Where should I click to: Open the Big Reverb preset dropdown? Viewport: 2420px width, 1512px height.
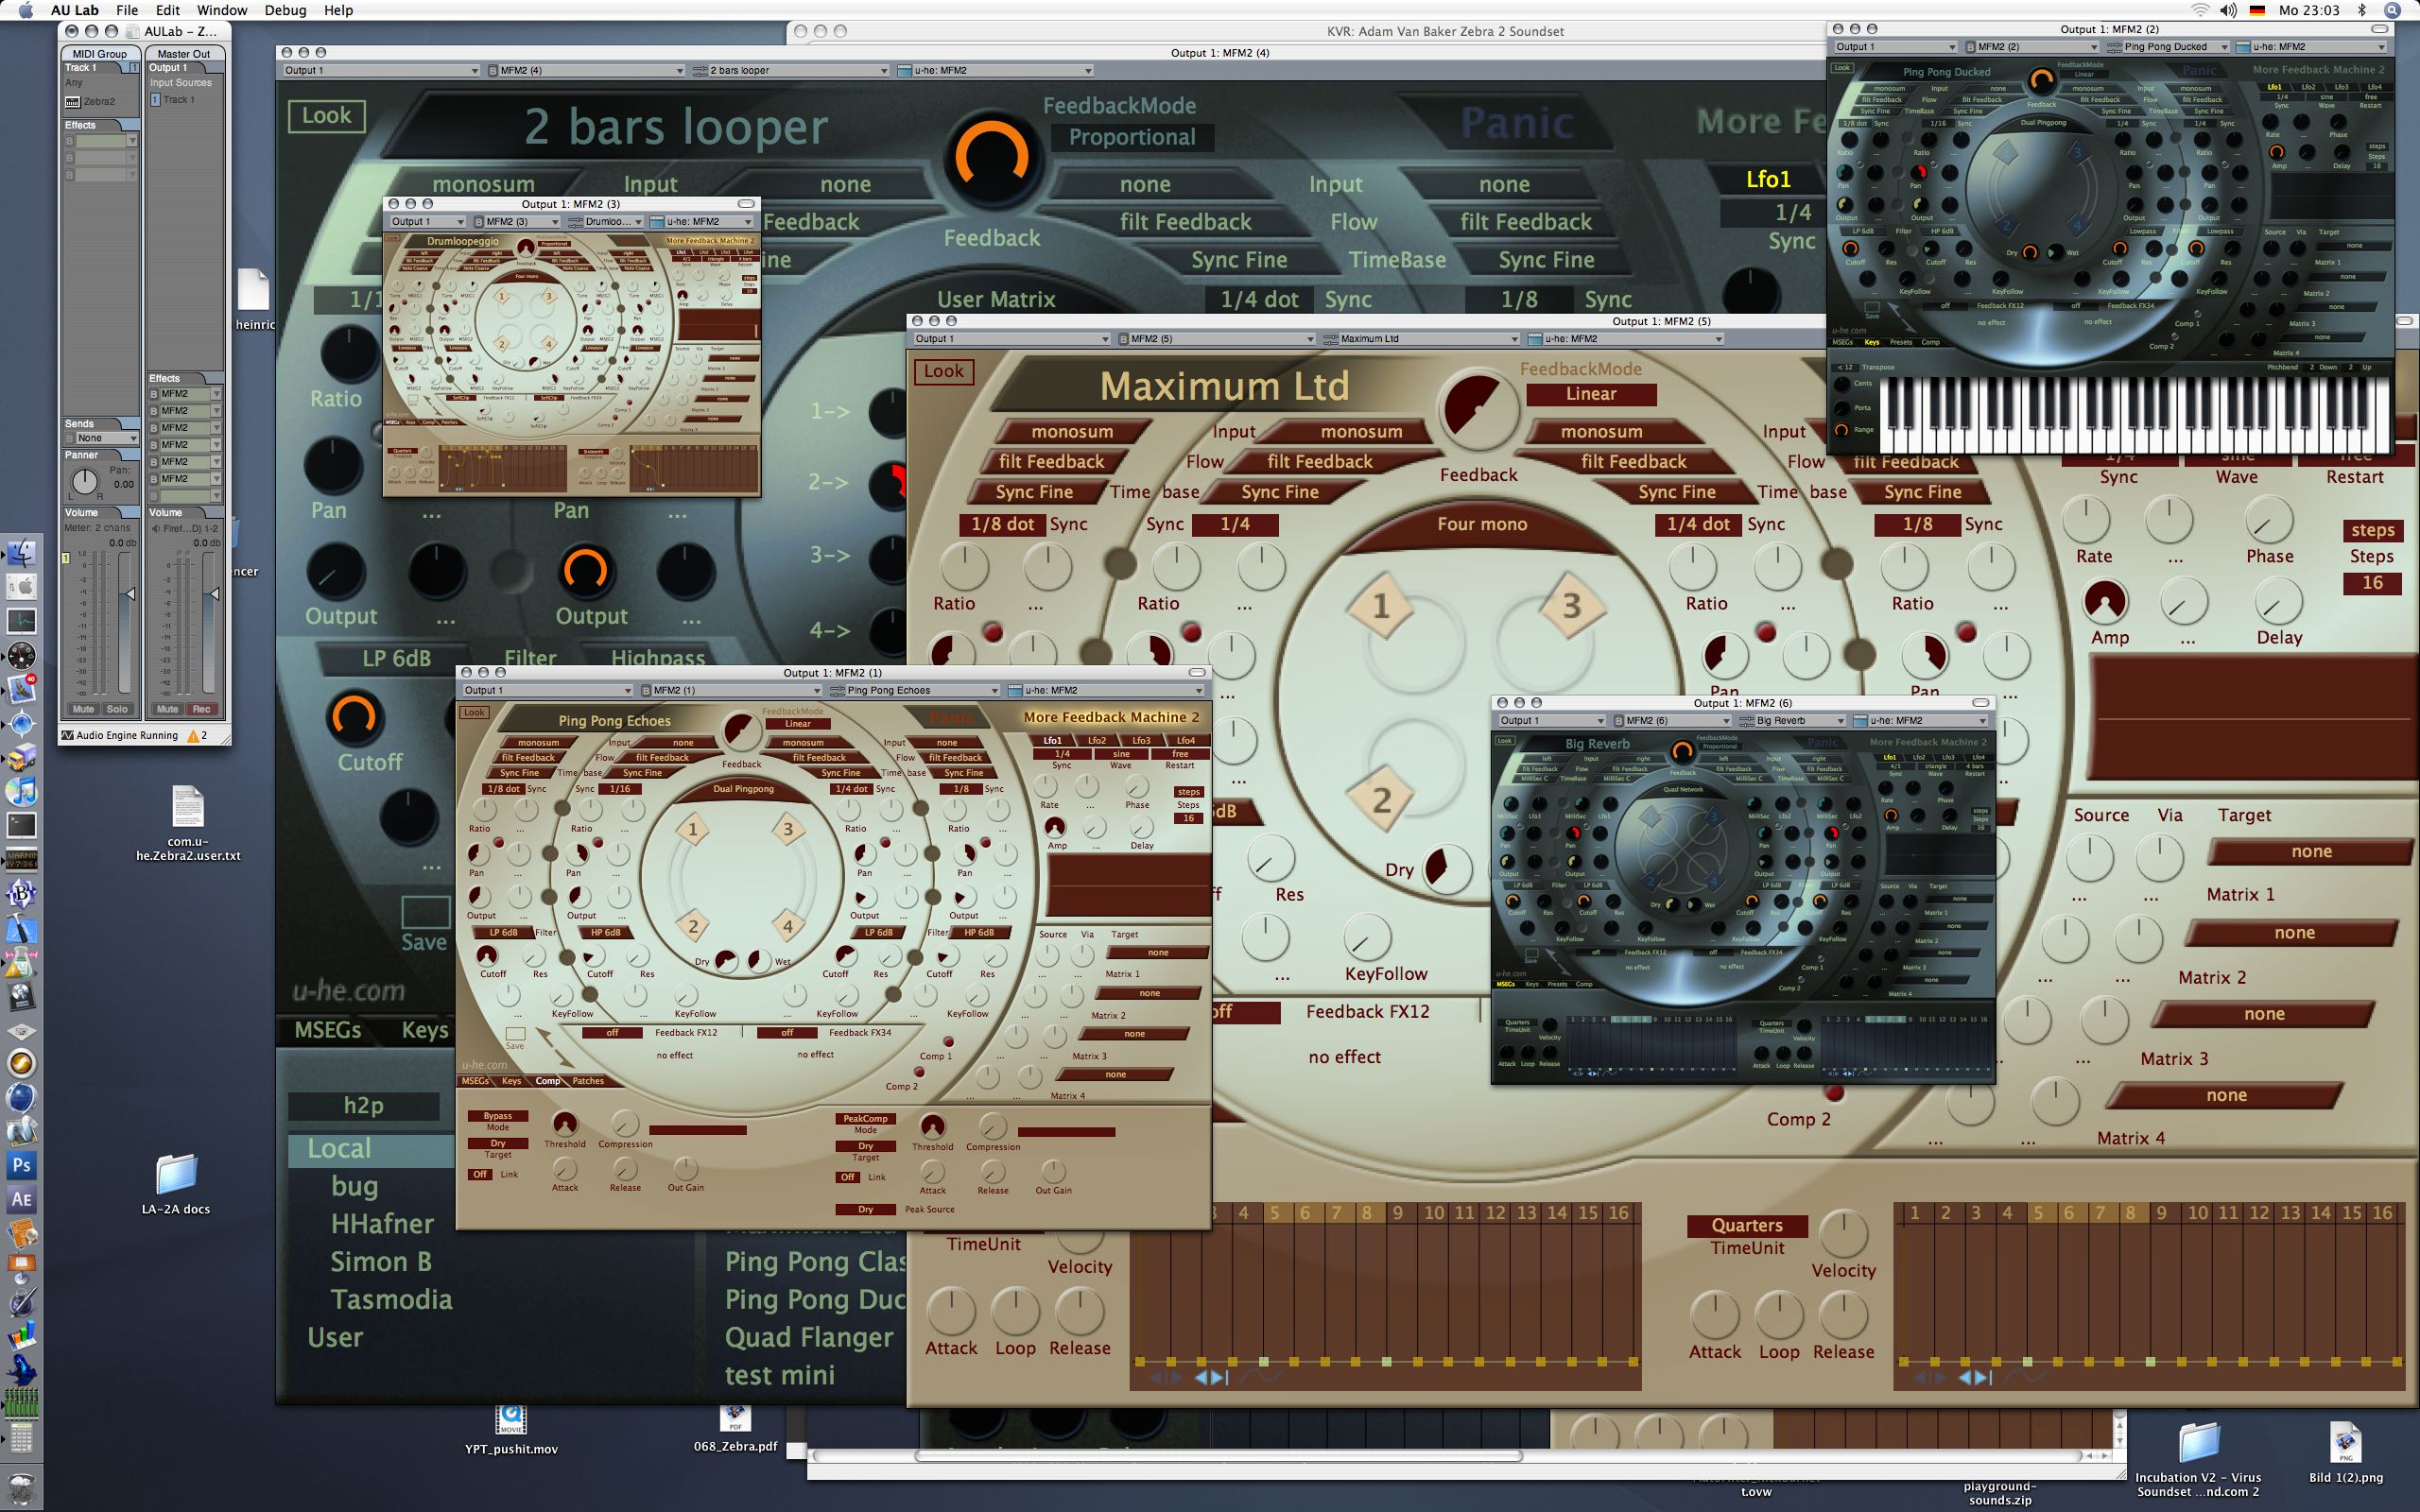pyautogui.click(x=1793, y=720)
